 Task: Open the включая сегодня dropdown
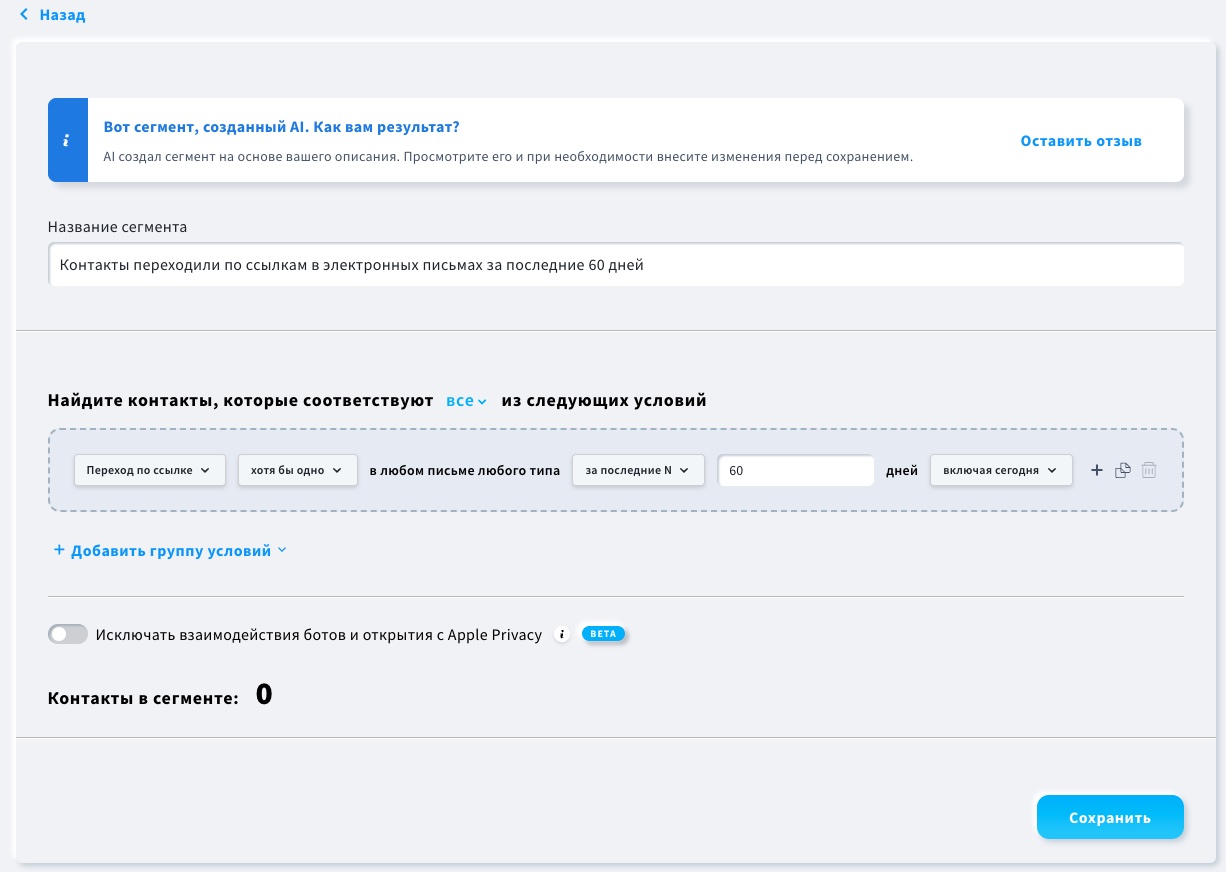tap(1000, 470)
